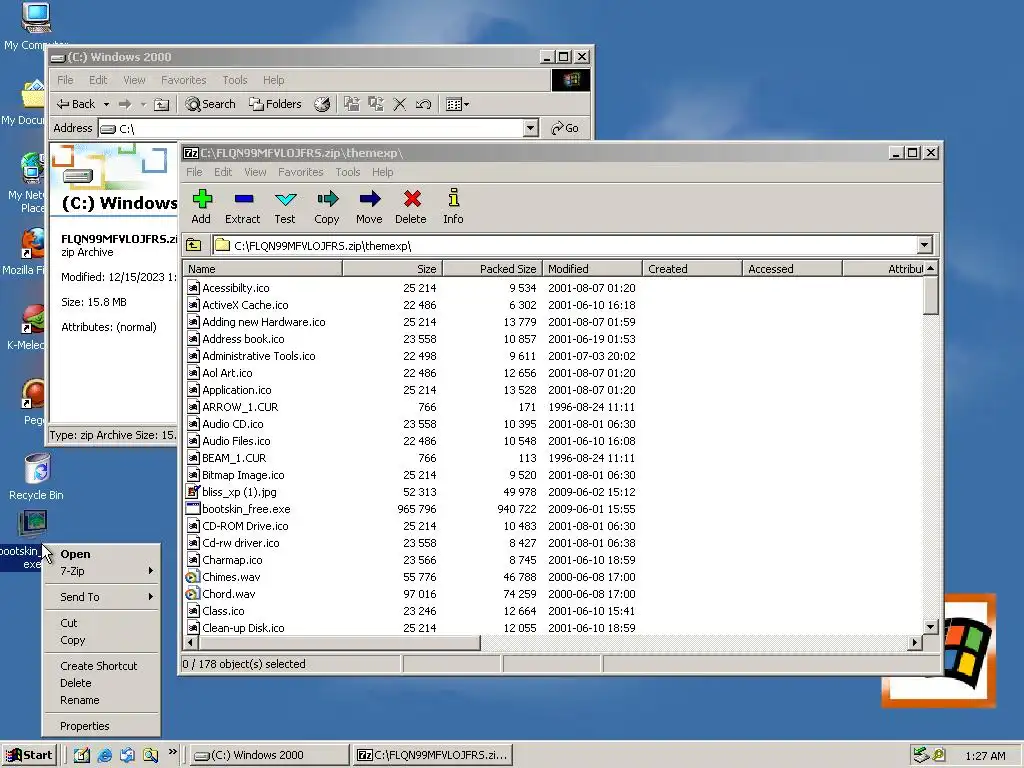Choose Create Shortcut in context menu
This screenshot has height=768, width=1024.
click(101, 666)
